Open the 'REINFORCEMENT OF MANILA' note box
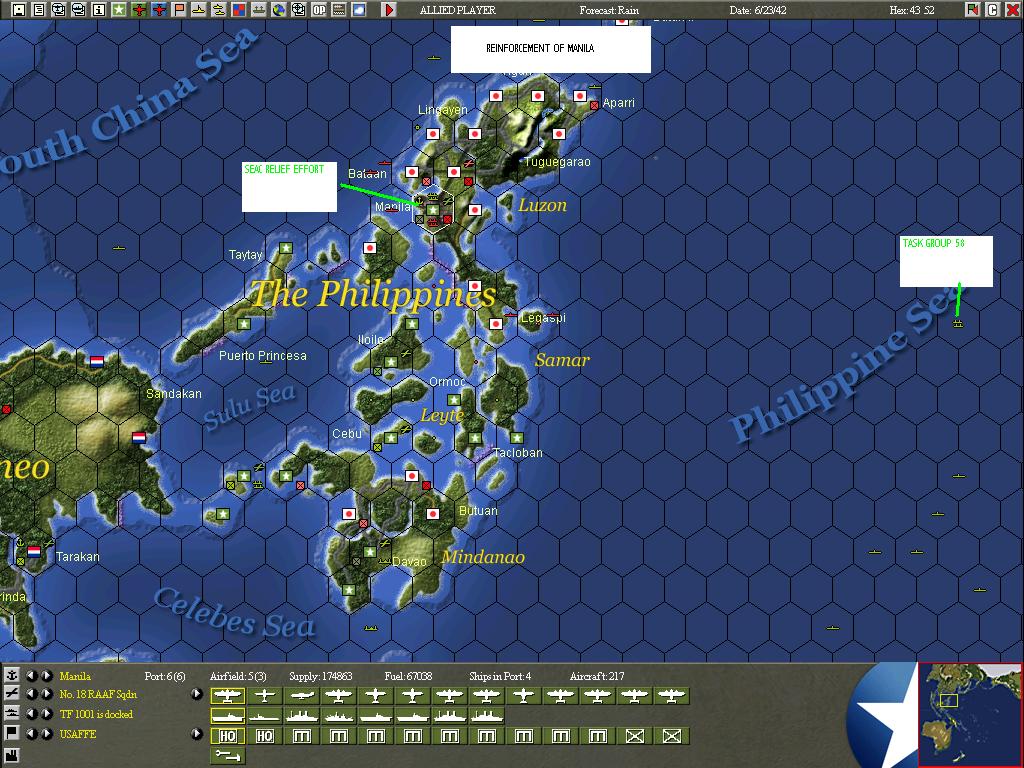Image resolution: width=1024 pixels, height=768 pixels. pyautogui.click(x=551, y=49)
